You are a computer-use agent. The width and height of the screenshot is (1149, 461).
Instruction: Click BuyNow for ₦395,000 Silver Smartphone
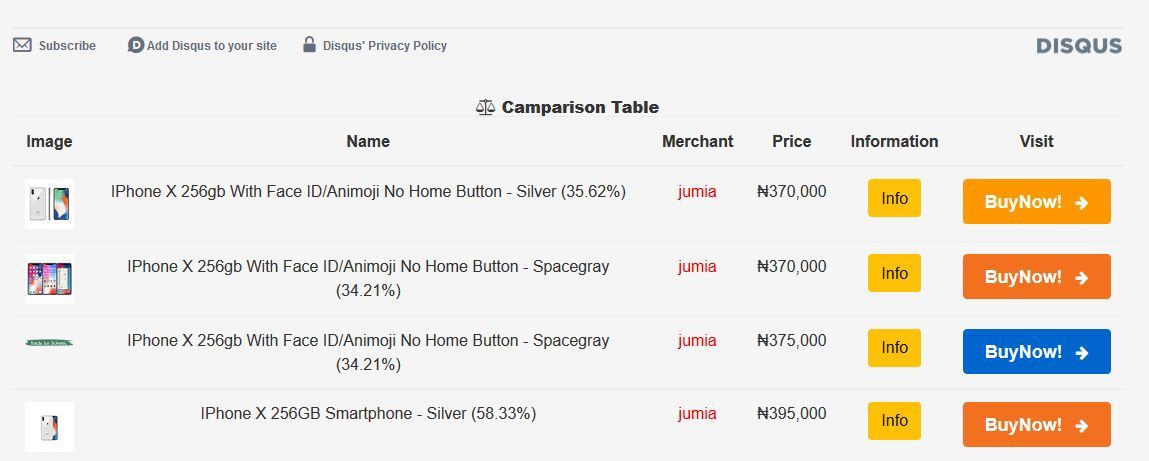1036,425
